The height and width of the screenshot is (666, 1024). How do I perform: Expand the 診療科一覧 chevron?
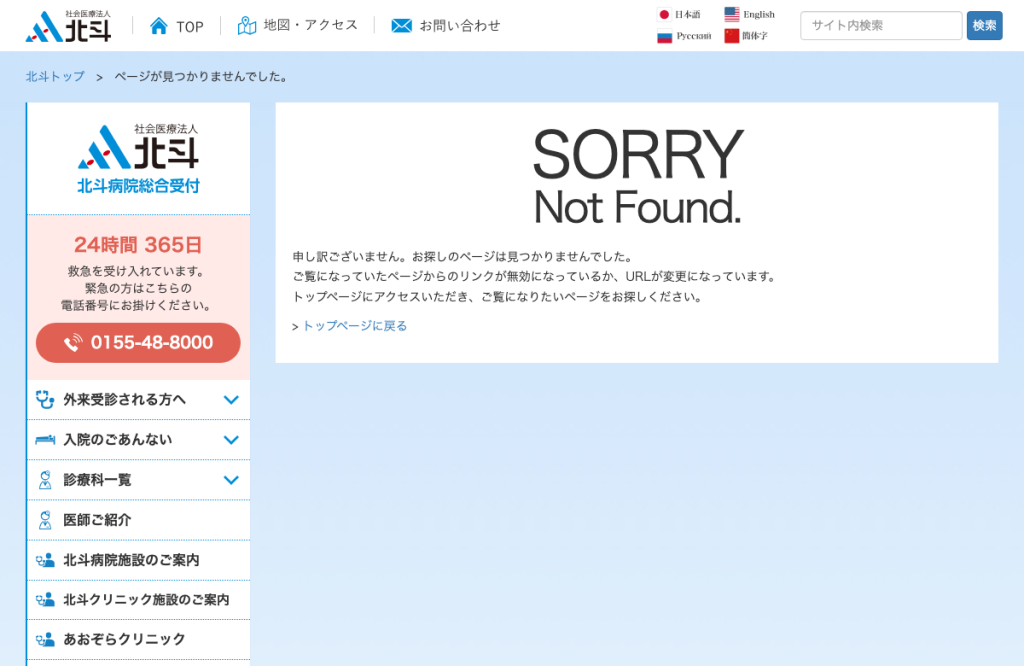coord(231,480)
